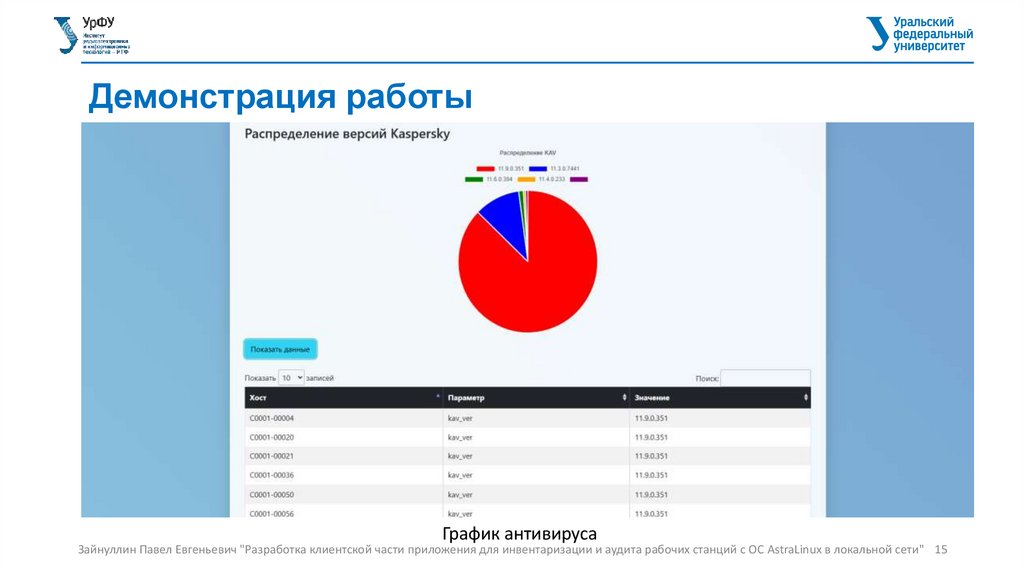The width and height of the screenshot is (1024, 574).
Task: Click the УрФУ institute logo at top left
Action: click(91, 35)
